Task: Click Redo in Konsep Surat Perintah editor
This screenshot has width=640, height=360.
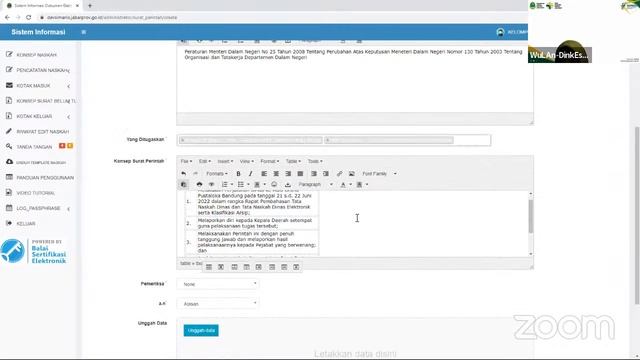Action: (x=196, y=174)
